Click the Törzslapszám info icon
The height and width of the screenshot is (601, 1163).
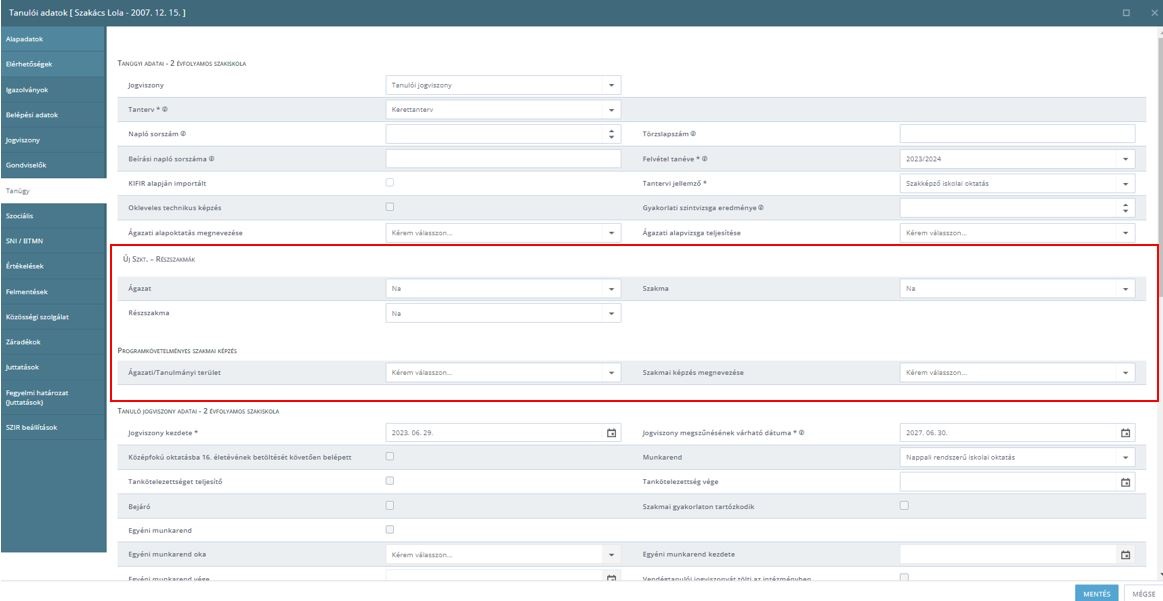pyautogui.click(x=693, y=134)
